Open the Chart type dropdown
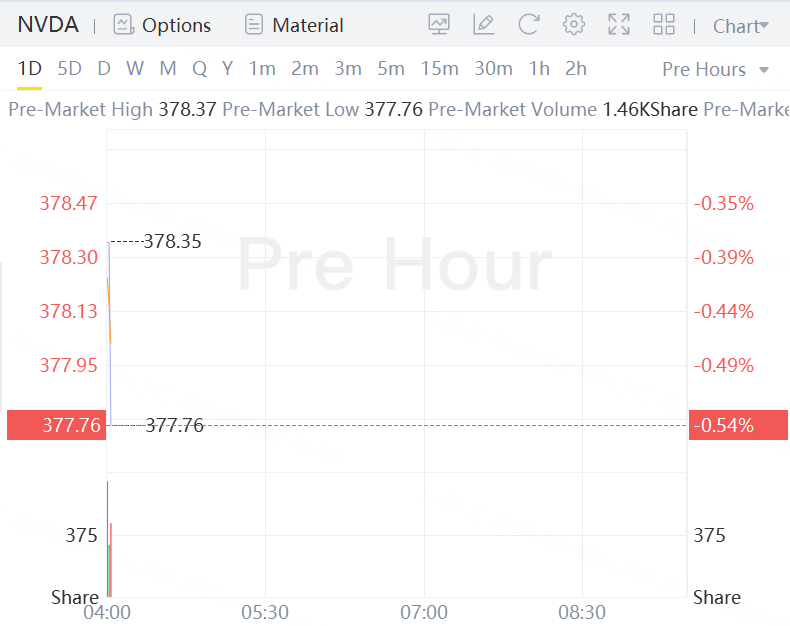The width and height of the screenshot is (790, 626). (x=740, y=26)
